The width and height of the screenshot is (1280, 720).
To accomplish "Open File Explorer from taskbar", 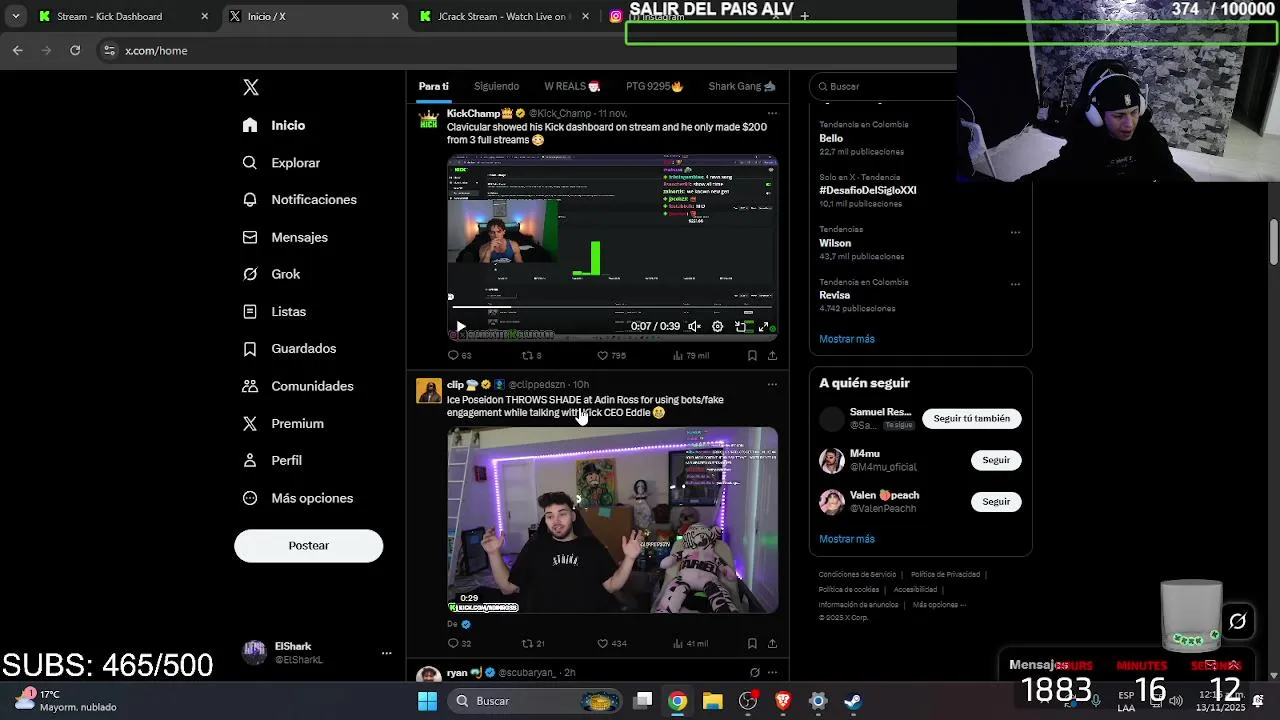I will click(712, 701).
